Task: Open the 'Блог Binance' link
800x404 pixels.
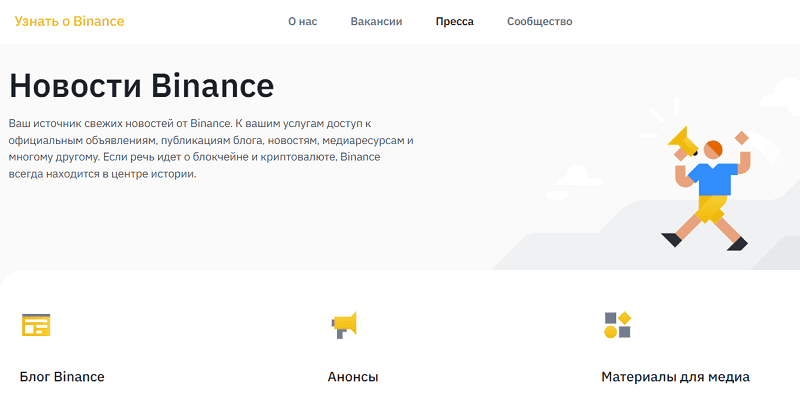Action: [62, 377]
